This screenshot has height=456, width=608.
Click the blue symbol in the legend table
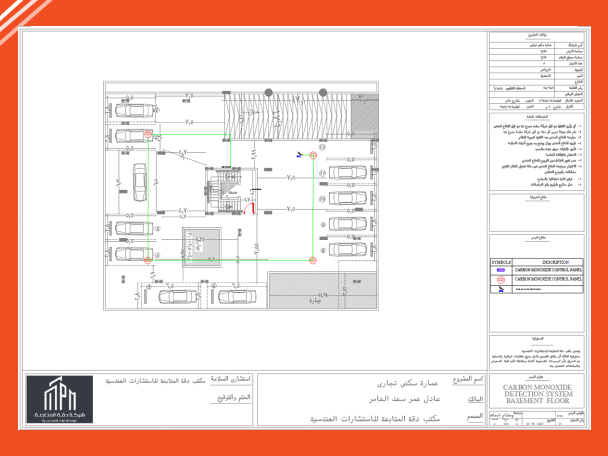click(501, 271)
